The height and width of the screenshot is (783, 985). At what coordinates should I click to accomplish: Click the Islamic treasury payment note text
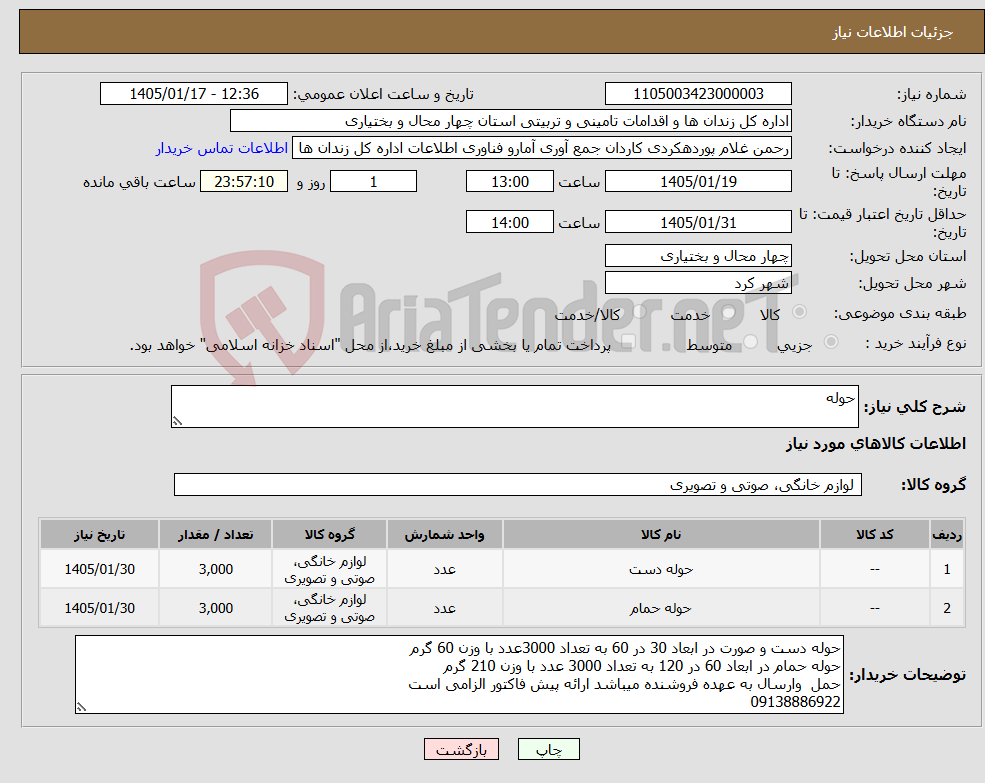point(370,346)
